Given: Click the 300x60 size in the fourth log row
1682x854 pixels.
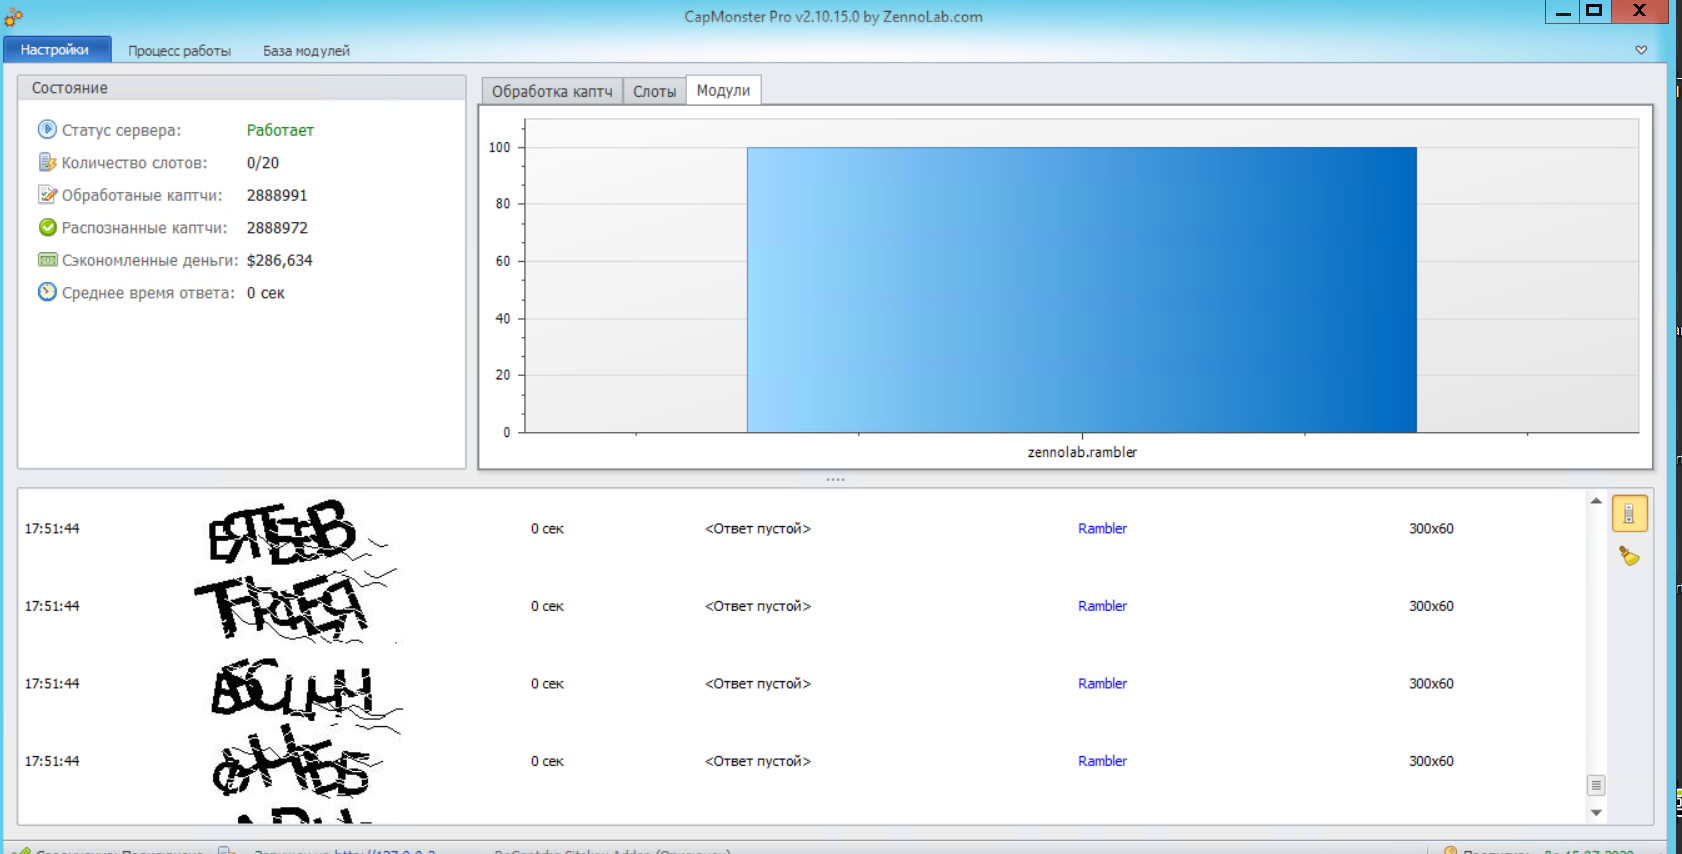Looking at the screenshot, I should click(1431, 761).
